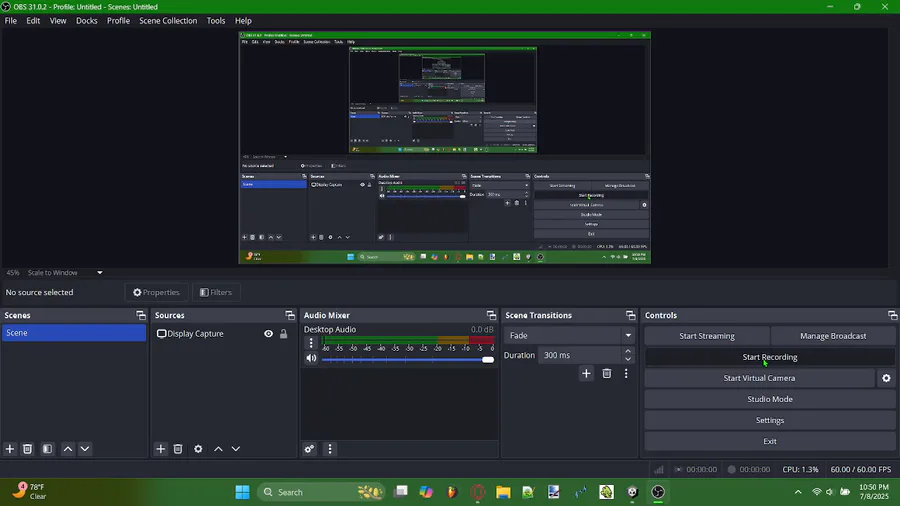900x506 pixels.
Task: Adjust Desktop Audio volume slider
Action: pos(408,360)
